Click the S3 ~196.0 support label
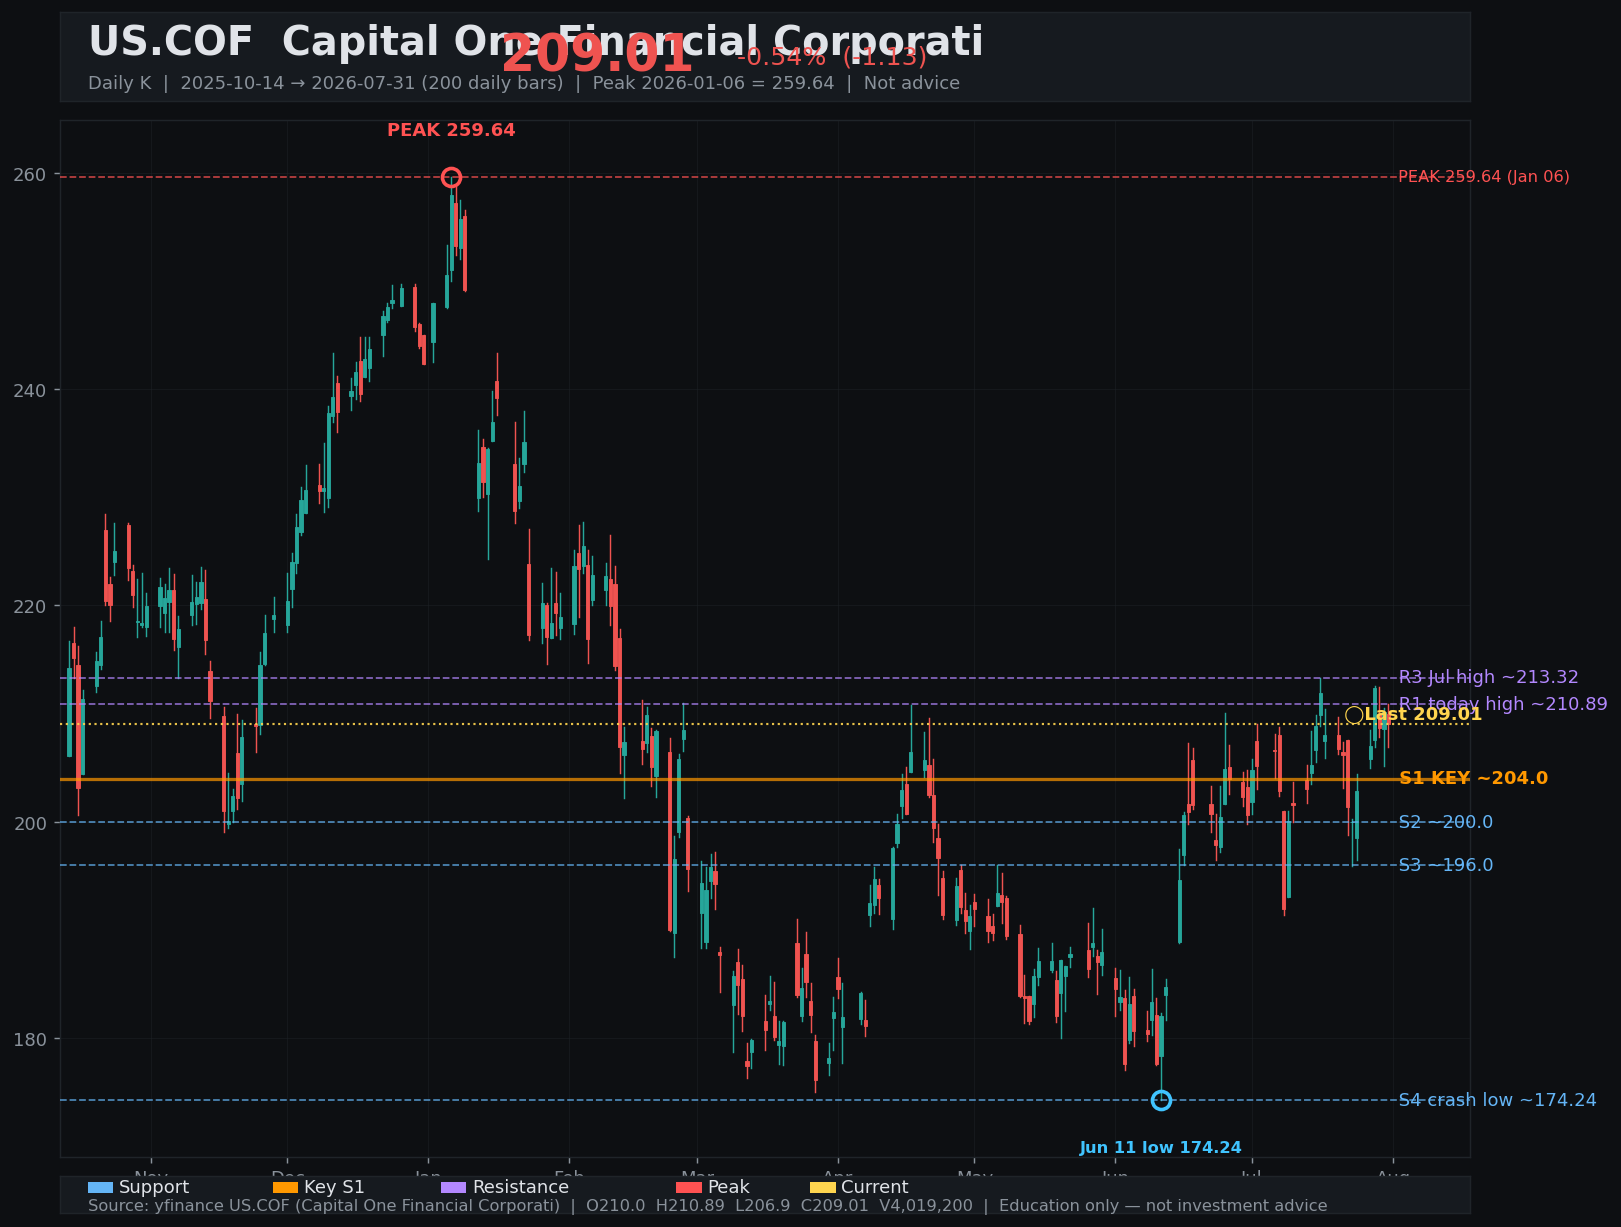1621x1227 pixels. [x=1446, y=865]
